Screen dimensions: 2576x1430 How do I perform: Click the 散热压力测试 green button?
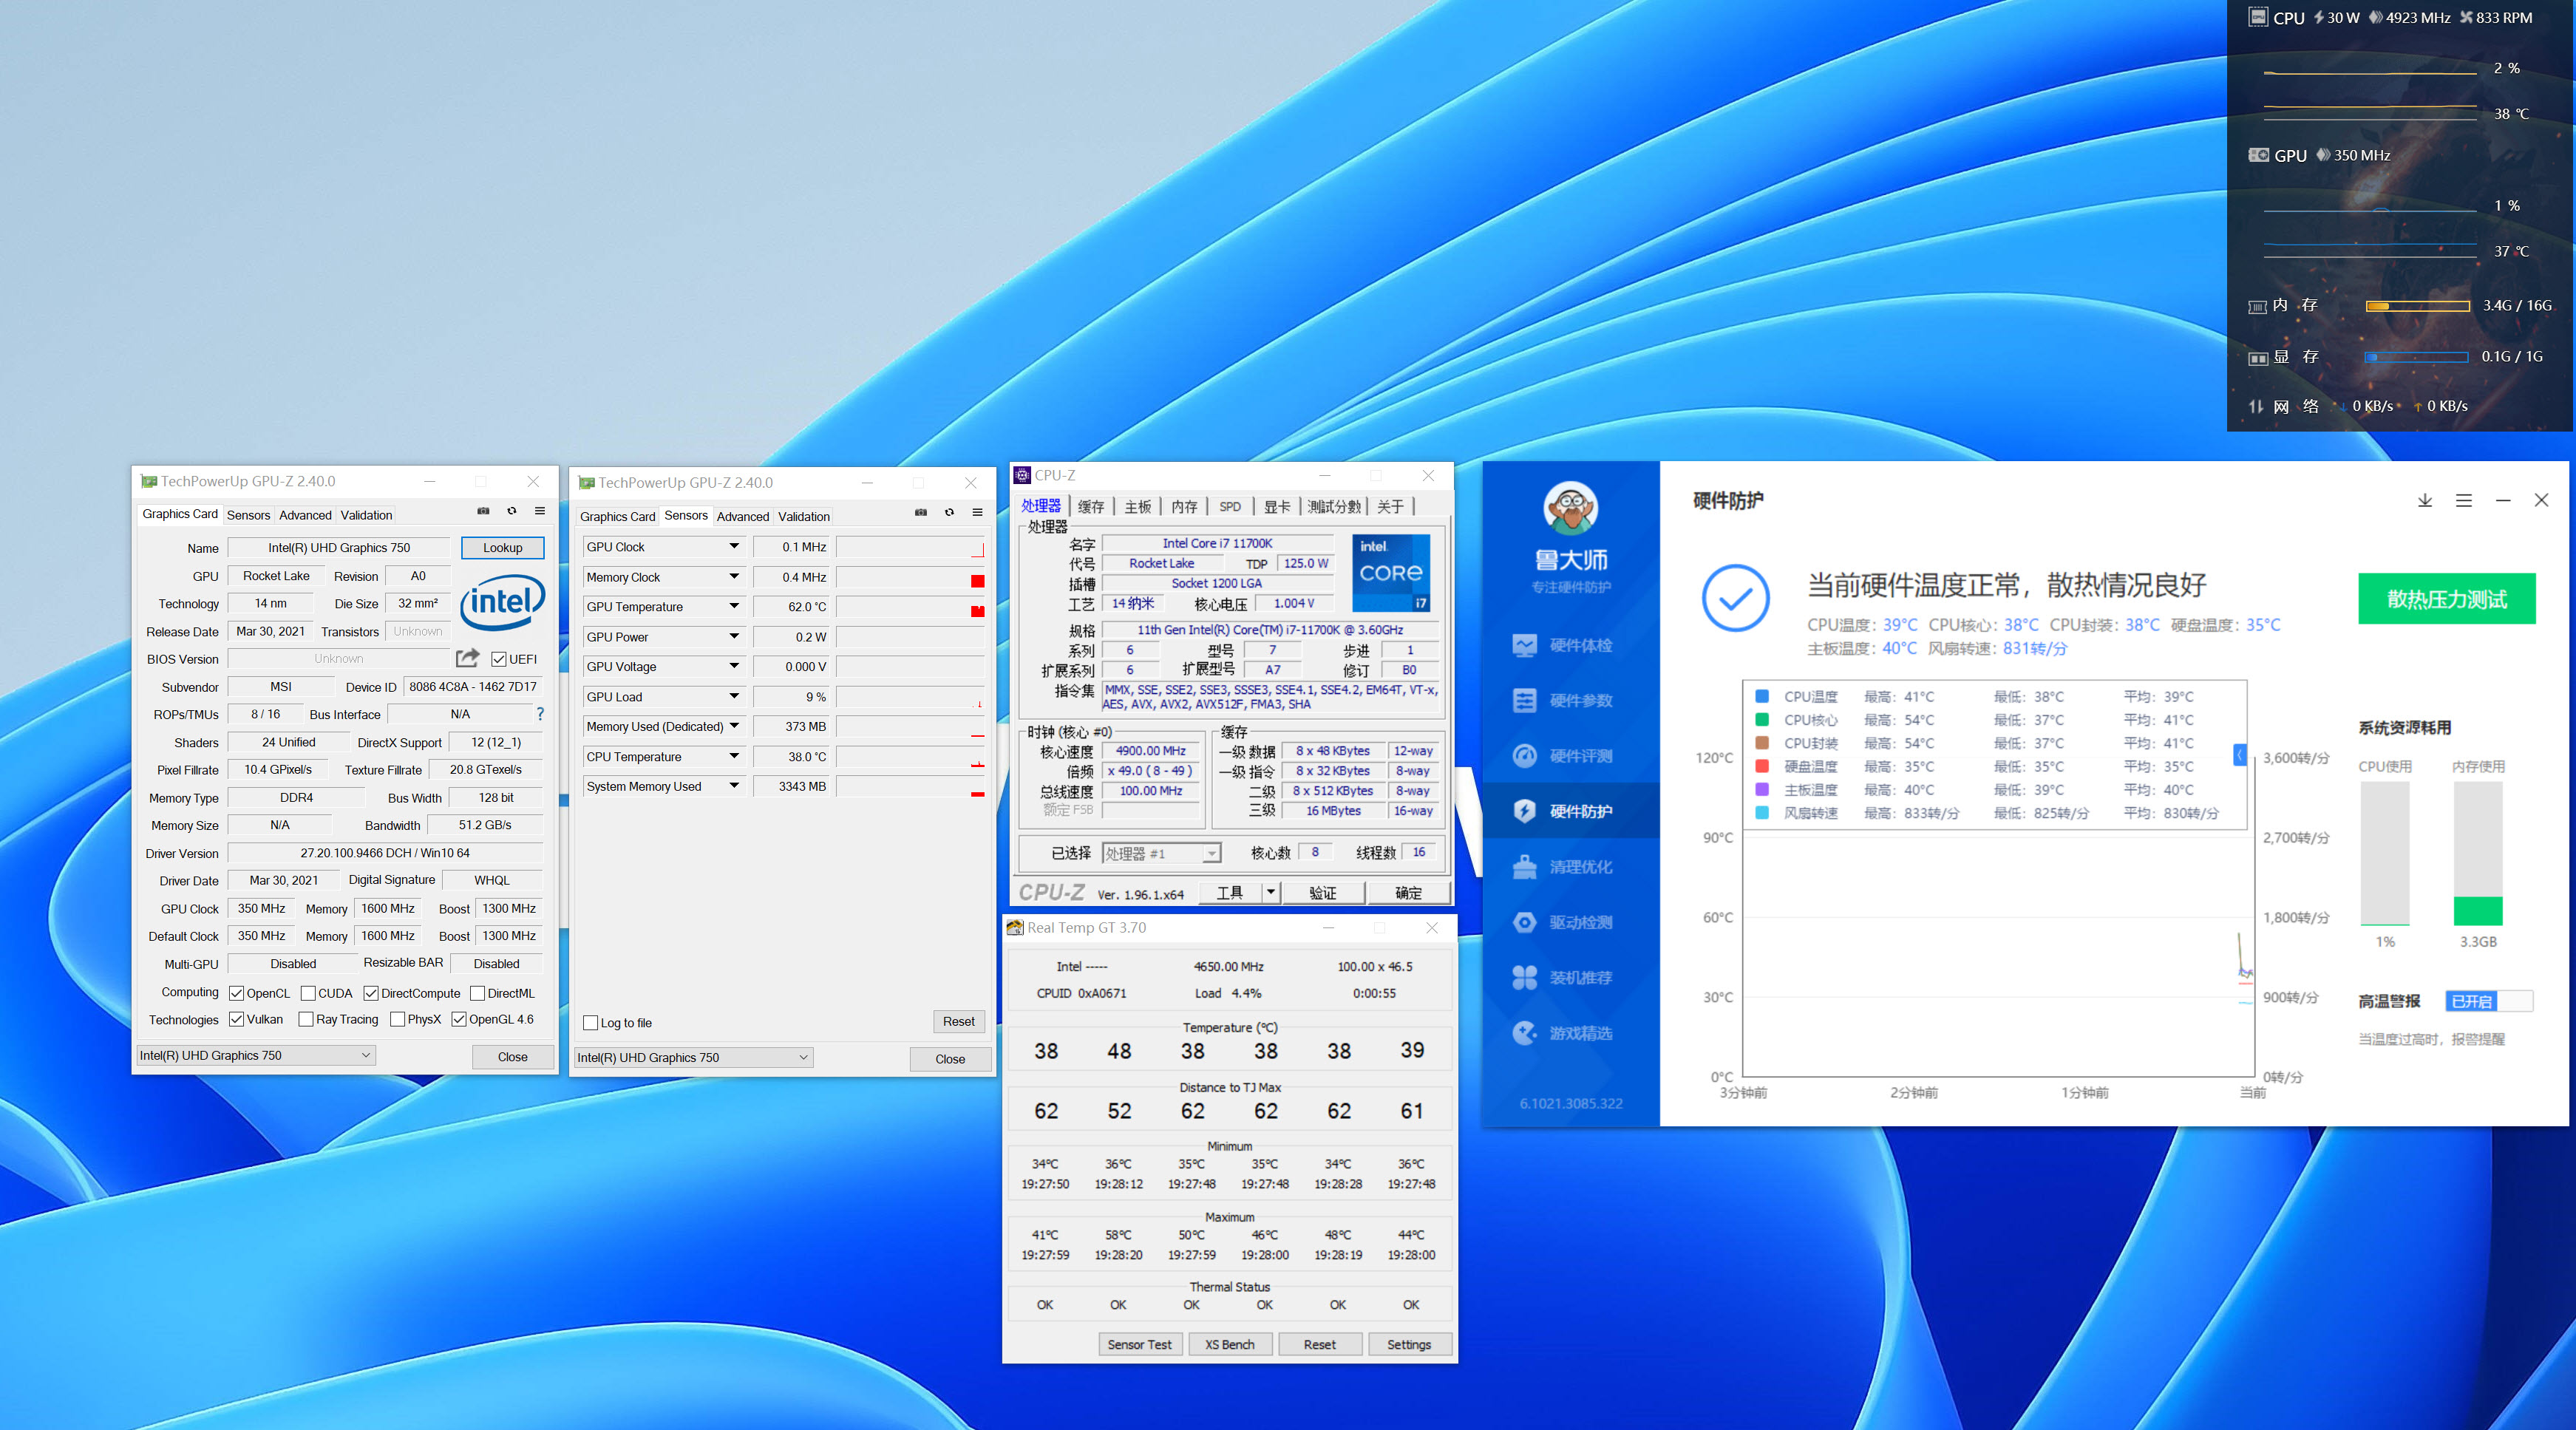click(2446, 599)
